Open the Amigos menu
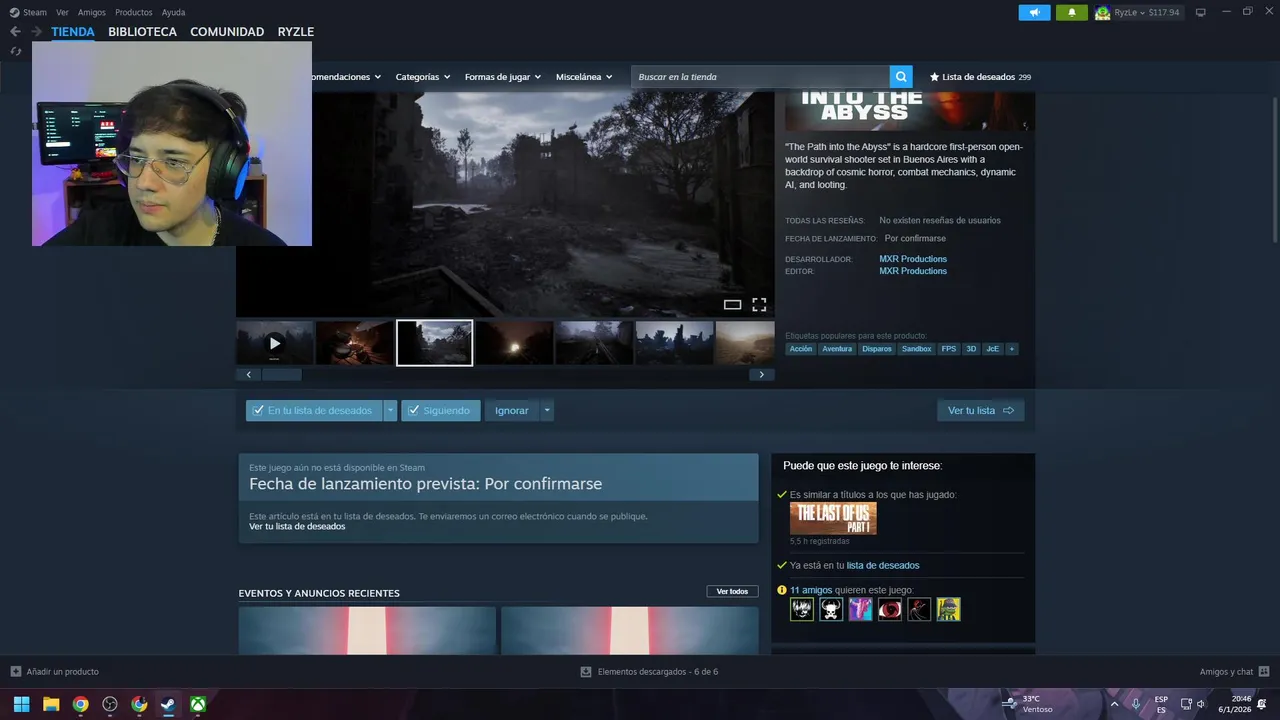Image resolution: width=1280 pixels, height=720 pixels. pos(92,13)
